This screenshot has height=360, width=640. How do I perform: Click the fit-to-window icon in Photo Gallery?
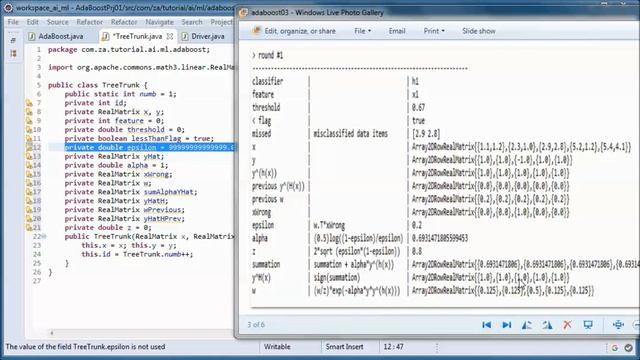(x=618, y=324)
